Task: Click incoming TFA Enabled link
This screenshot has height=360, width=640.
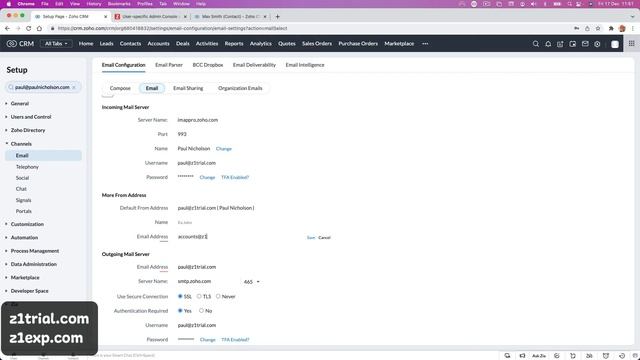Action: click(x=235, y=178)
